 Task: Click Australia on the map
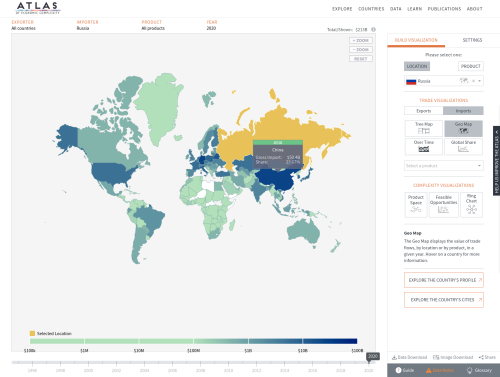(303, 231)
